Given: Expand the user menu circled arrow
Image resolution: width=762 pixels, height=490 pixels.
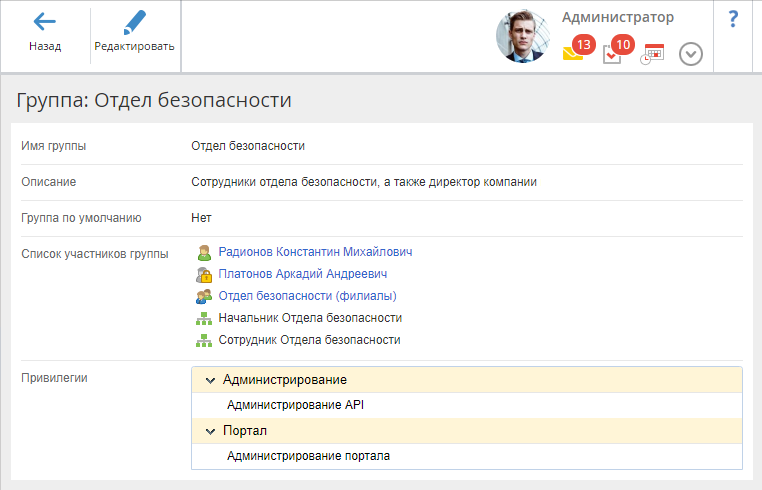Looking at the screenshot, I should pos(691,54).
